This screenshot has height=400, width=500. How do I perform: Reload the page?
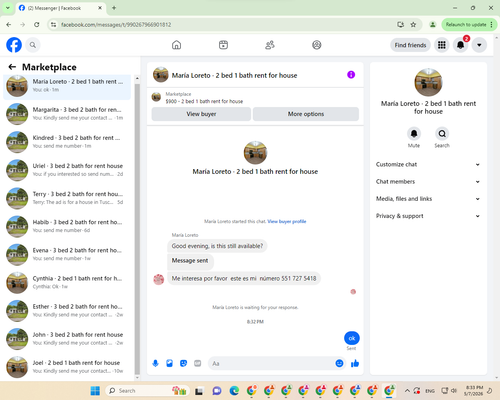[x=37, y=24]
